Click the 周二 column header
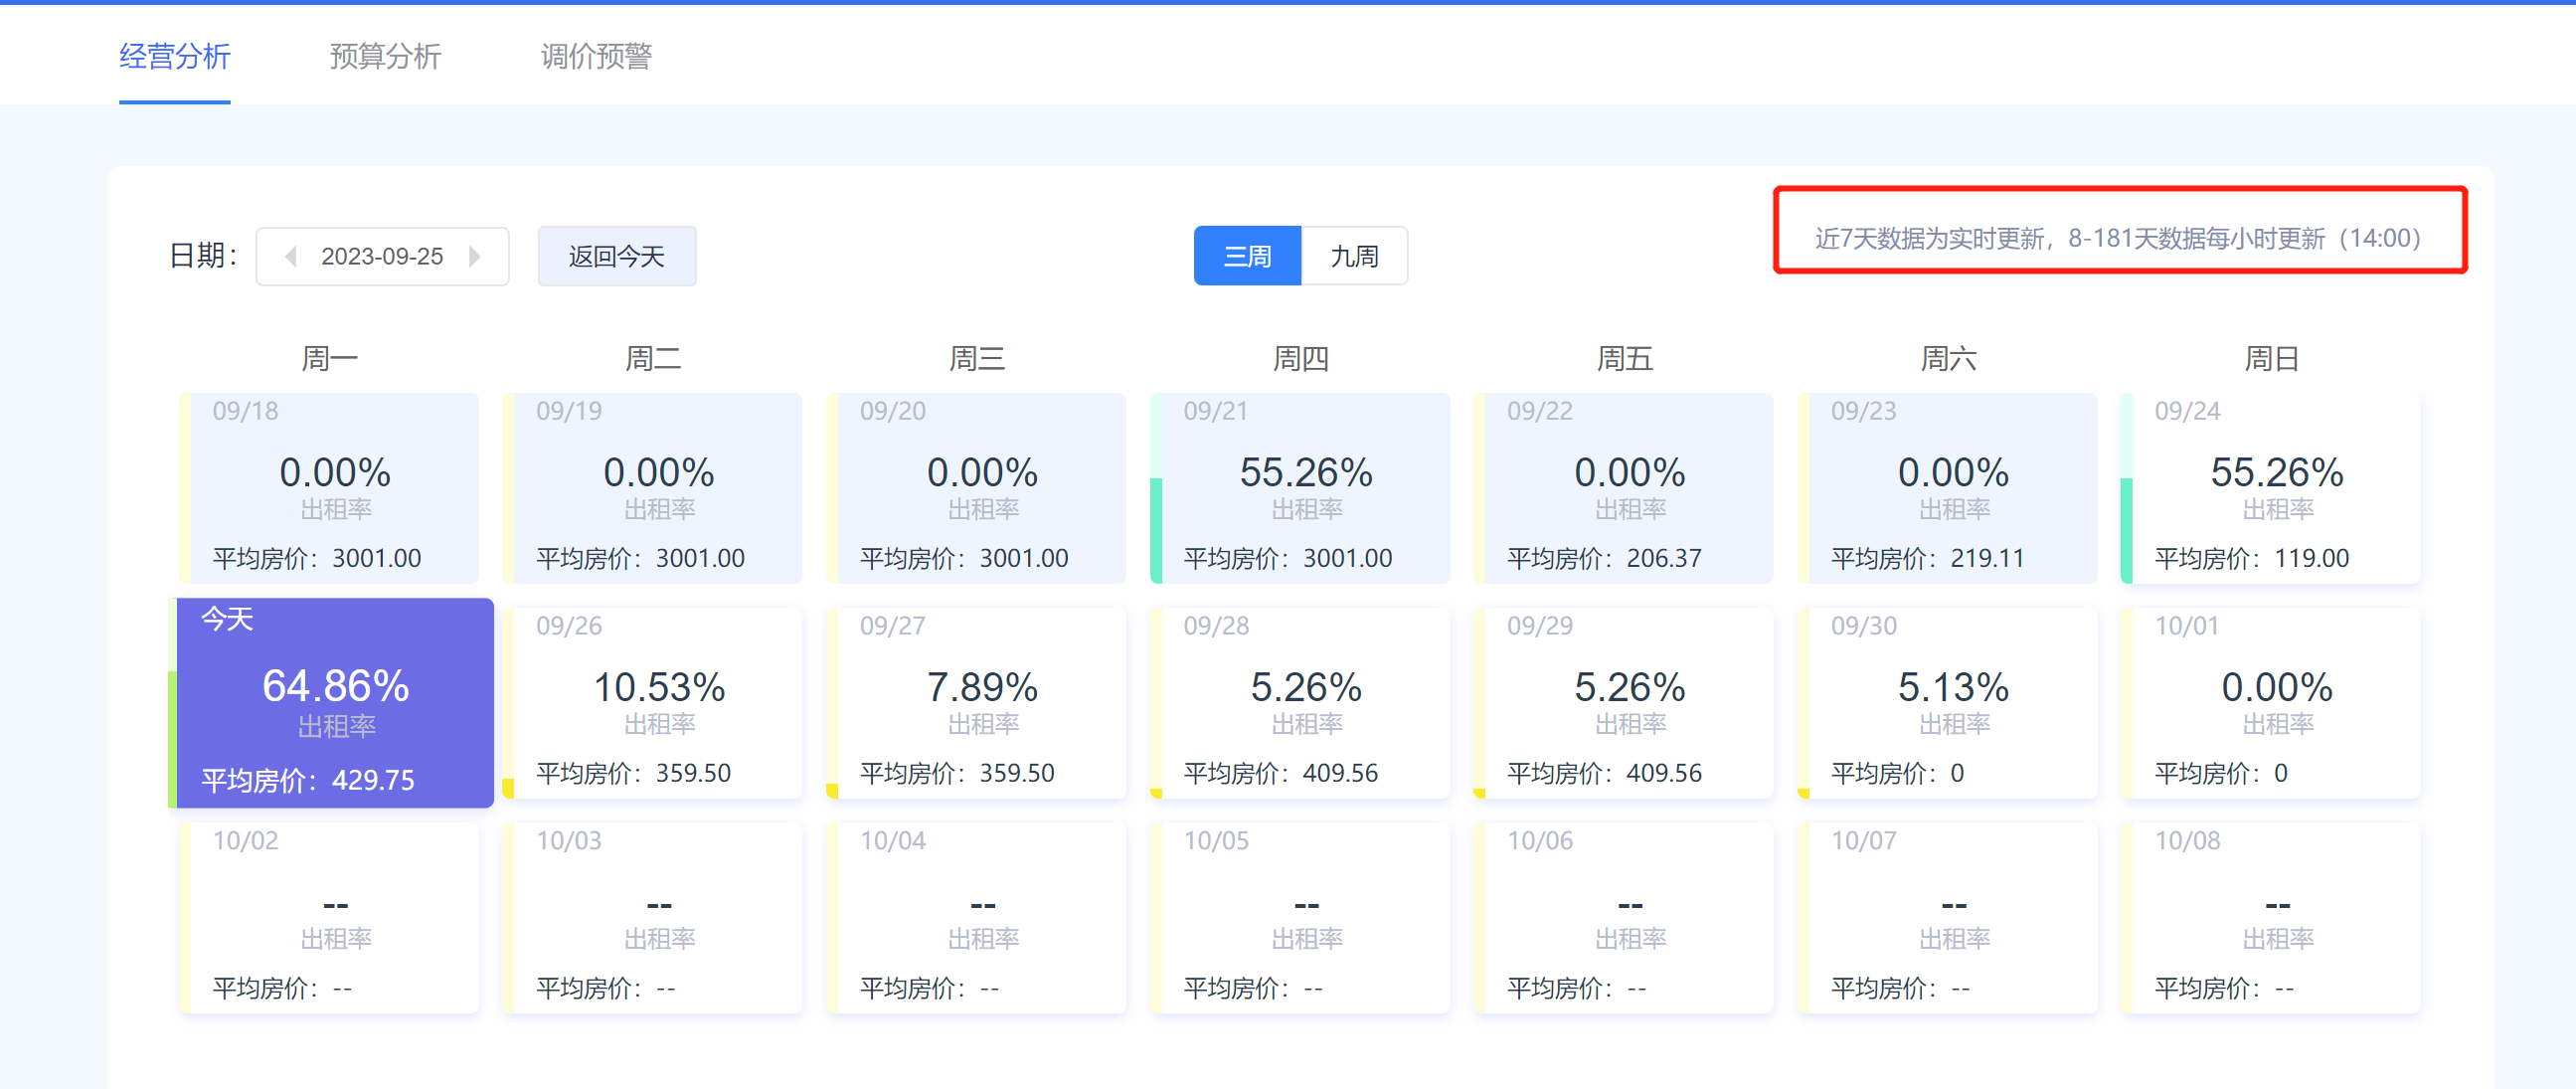 tap(652, 358)
